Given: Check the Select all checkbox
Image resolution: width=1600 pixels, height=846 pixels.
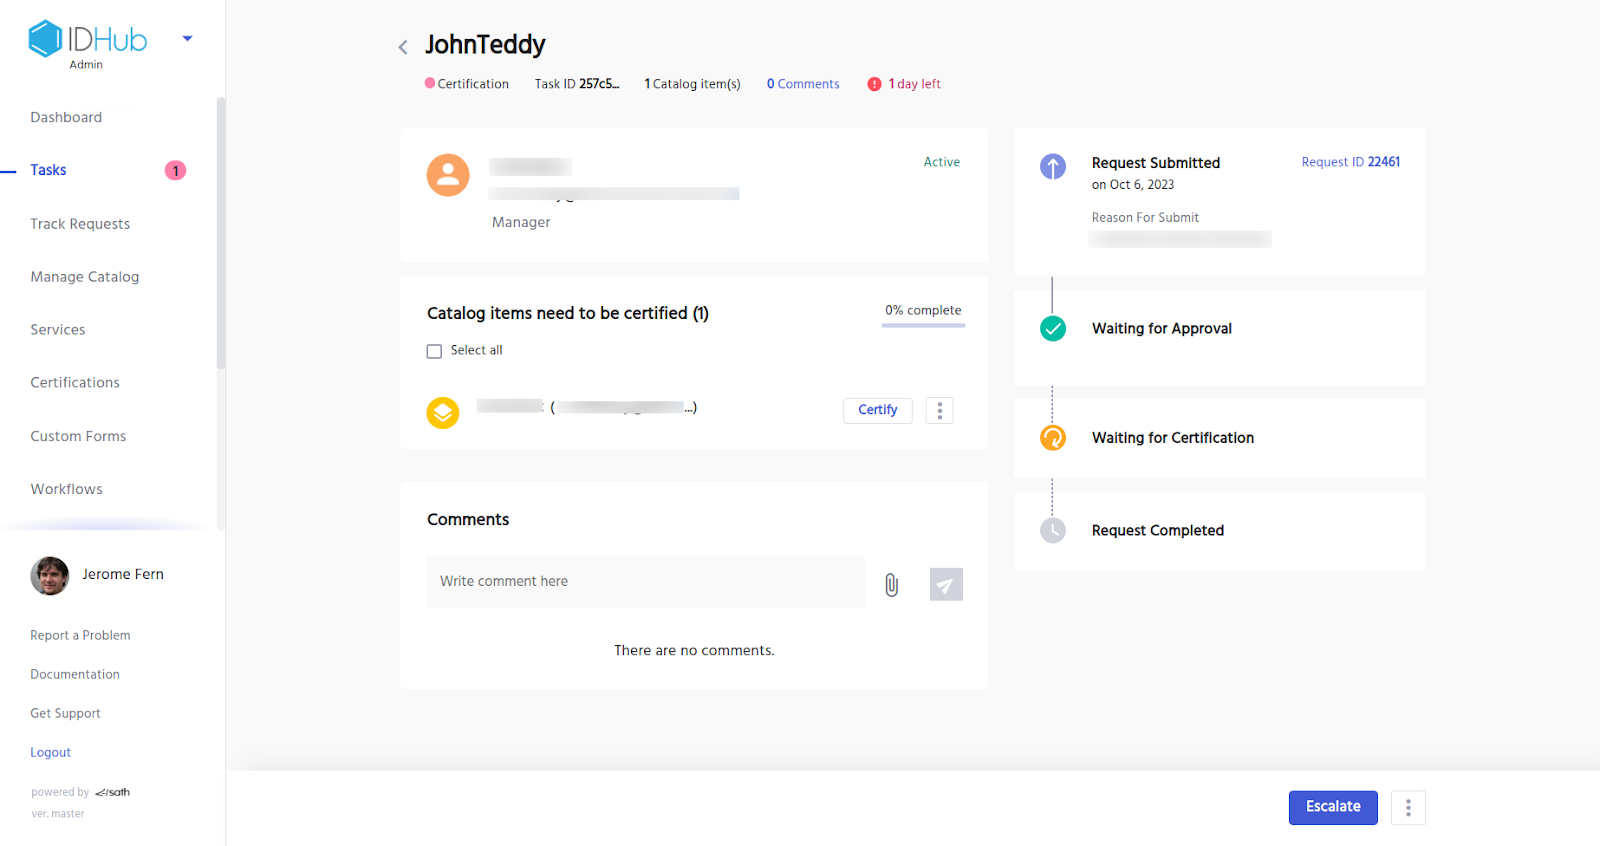Looking at the screenshot, I should (434, 351).
